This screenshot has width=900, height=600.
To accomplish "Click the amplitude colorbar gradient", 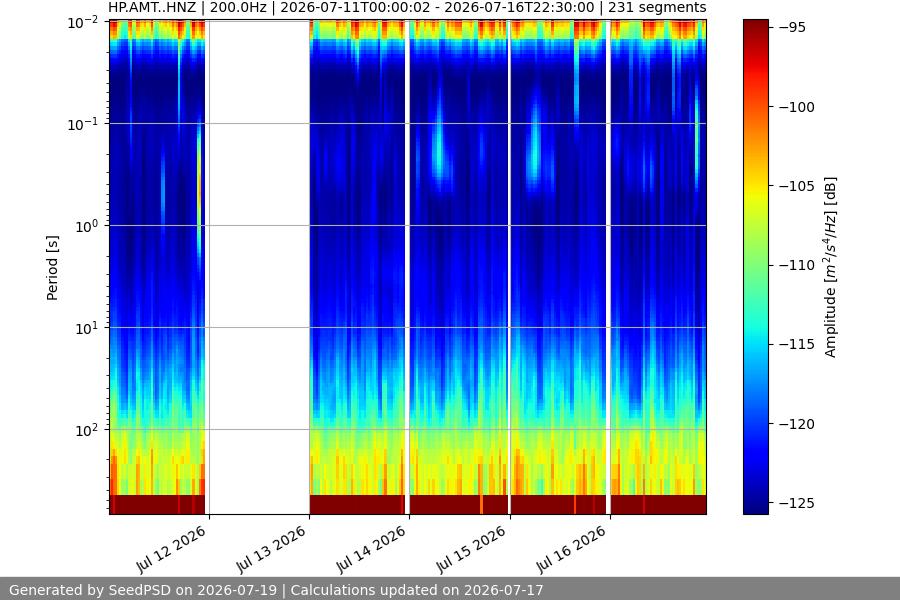I will click(756, 267).
